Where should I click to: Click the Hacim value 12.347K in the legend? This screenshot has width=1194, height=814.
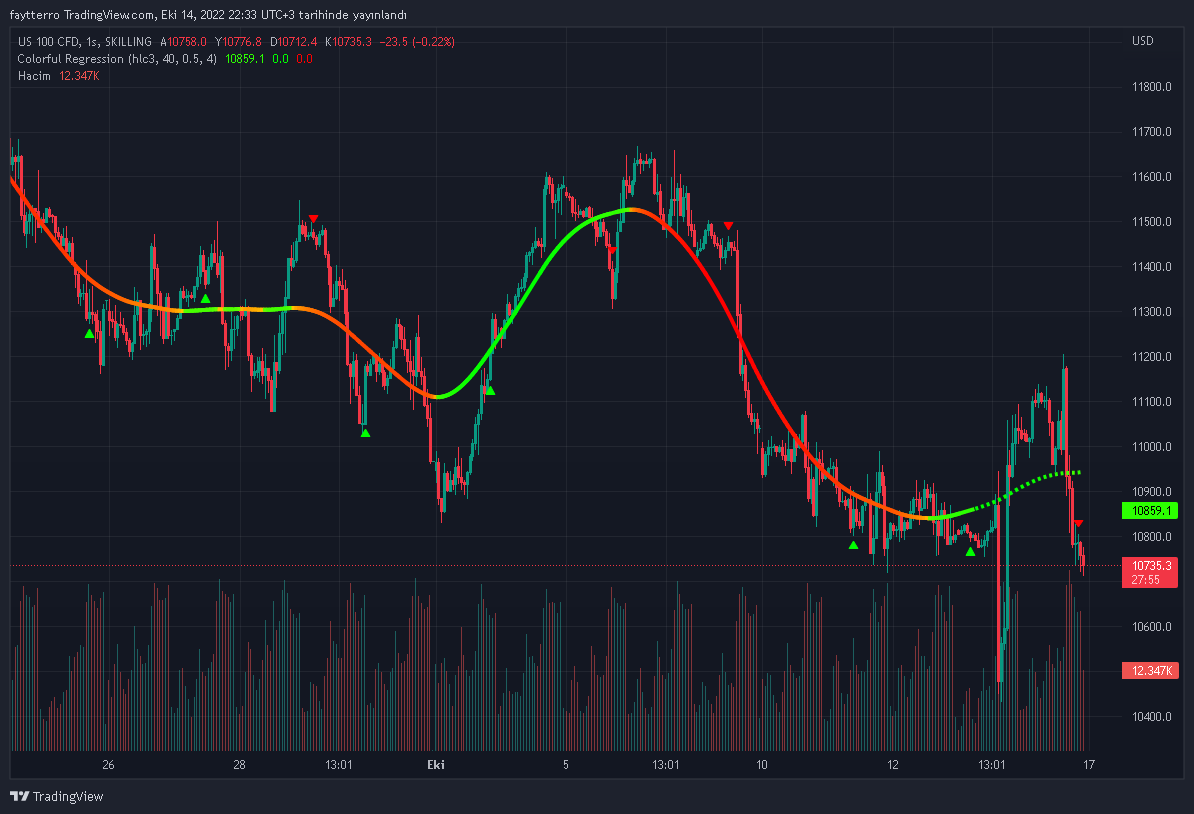pyautogui.click(x=79, y=76)
